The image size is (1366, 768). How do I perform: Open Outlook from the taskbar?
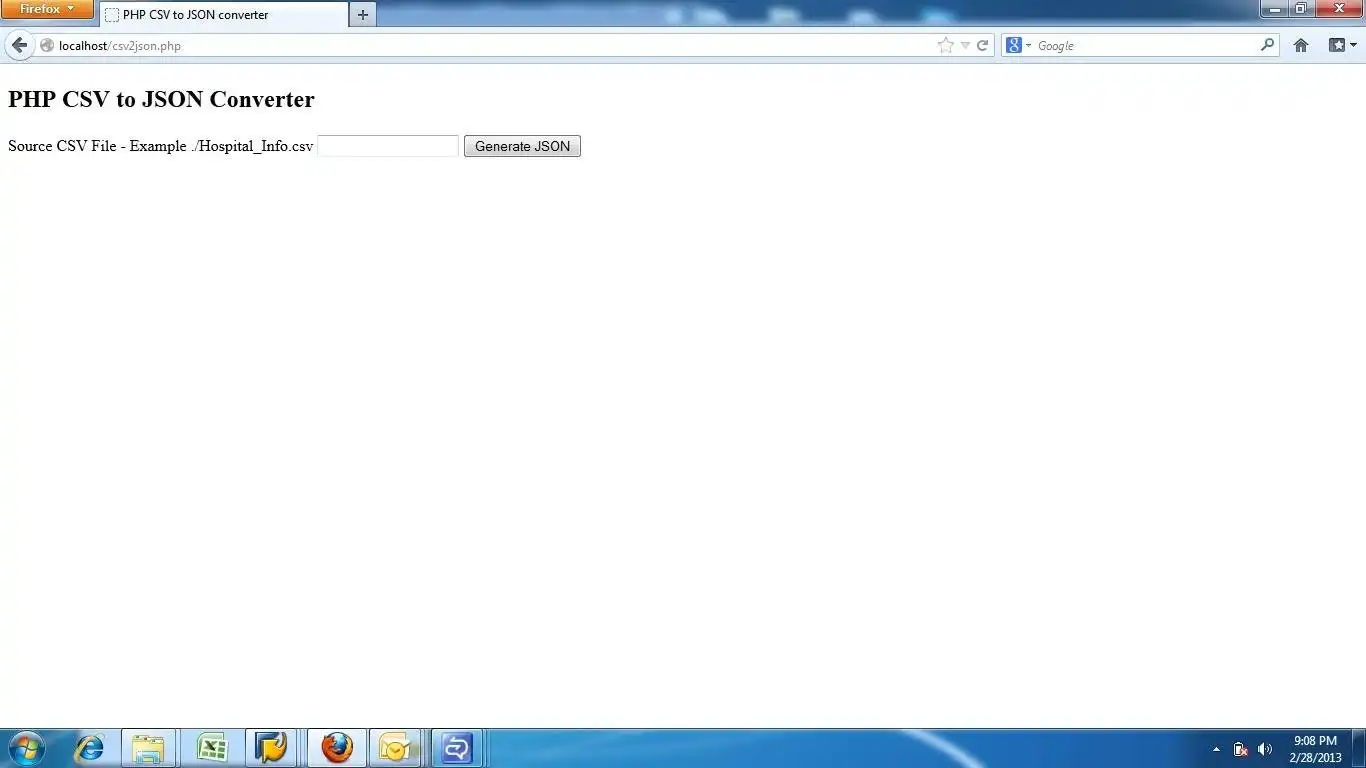click(x=395, y=748)
